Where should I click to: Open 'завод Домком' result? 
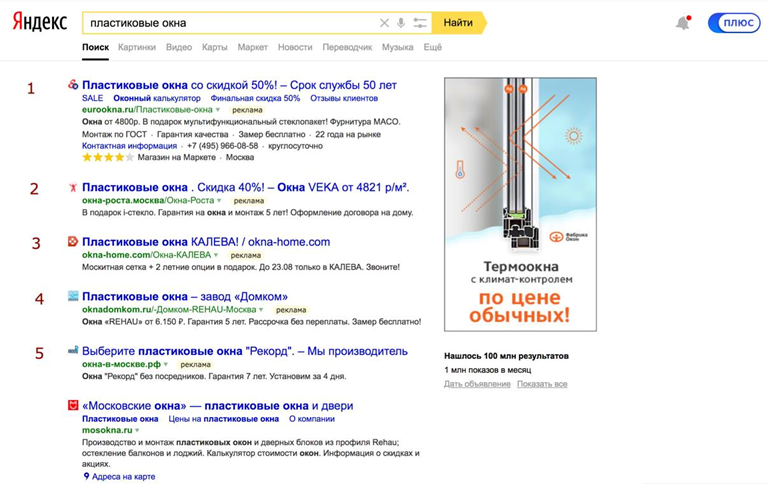coord(185,296)
